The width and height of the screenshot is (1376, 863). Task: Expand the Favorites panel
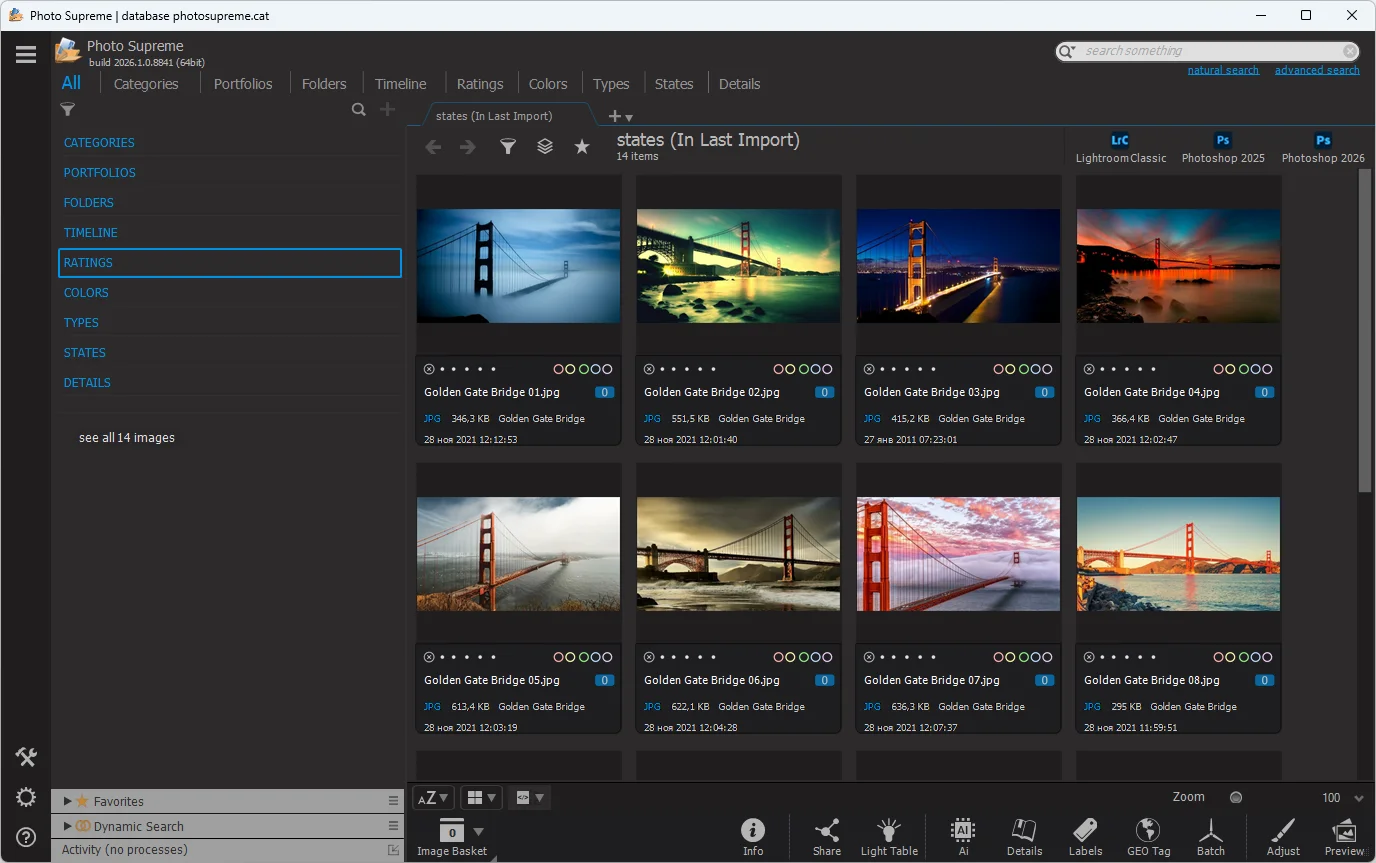point(68,801)
